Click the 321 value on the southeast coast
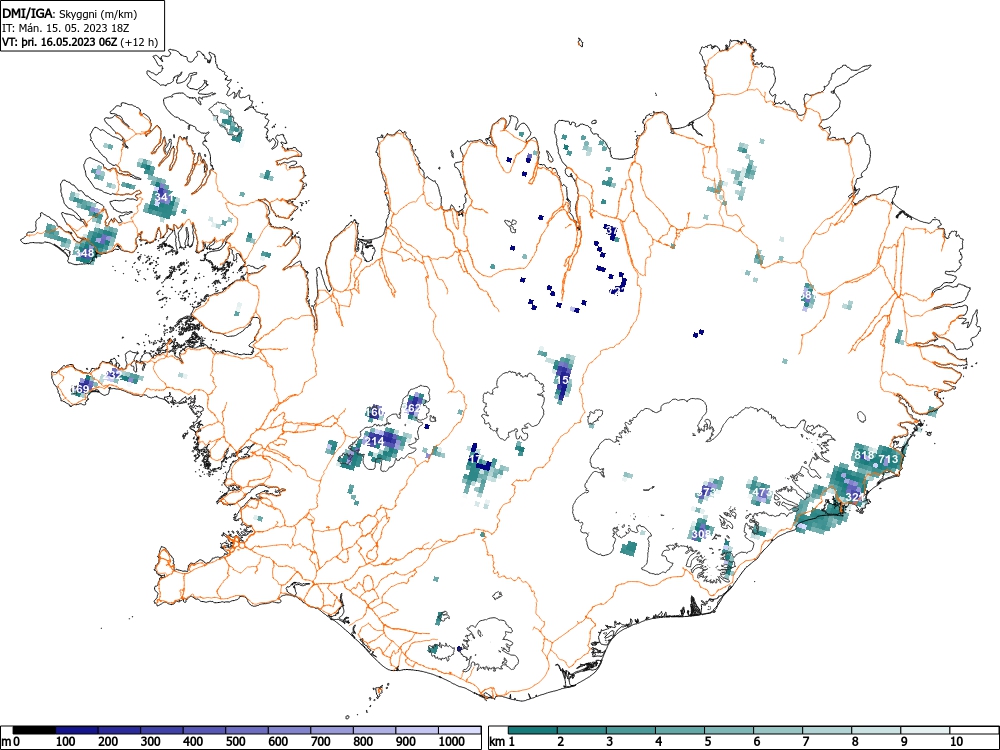 point(854,497)
